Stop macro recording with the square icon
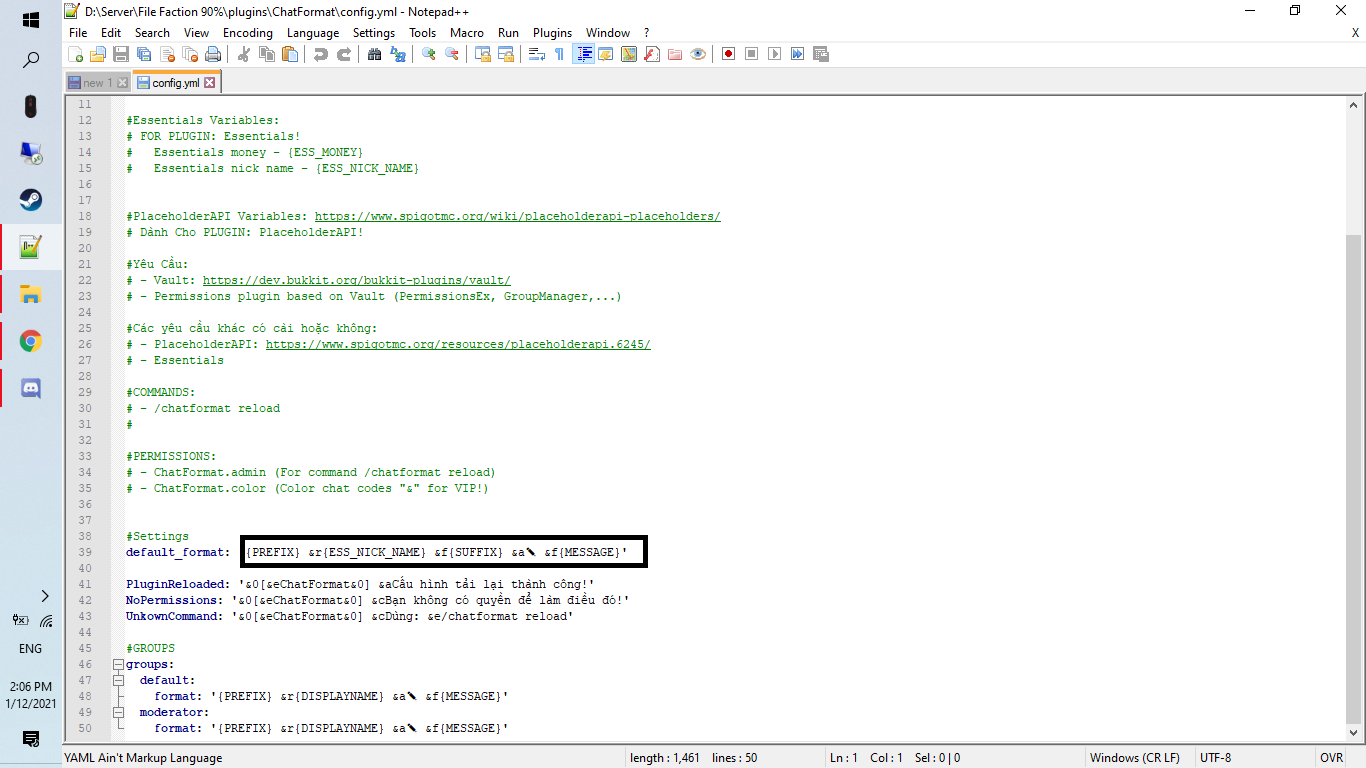Viewport: 1366px width, 768px height. coord(752,54)
